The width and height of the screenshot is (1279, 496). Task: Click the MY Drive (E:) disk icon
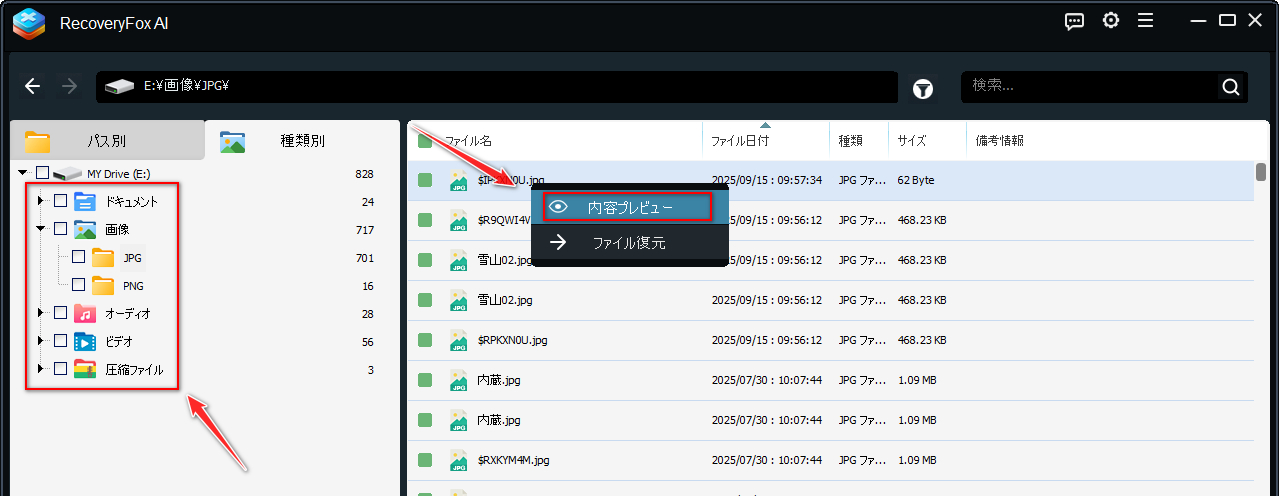pyautogui.click(x=67, y=173)
